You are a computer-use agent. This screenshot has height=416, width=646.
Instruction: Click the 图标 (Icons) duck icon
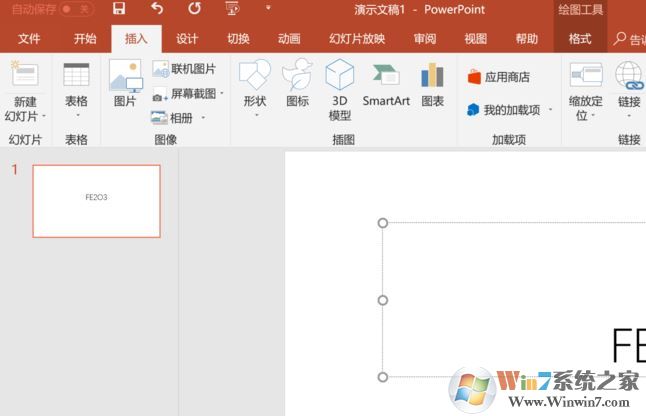point(297,75)
